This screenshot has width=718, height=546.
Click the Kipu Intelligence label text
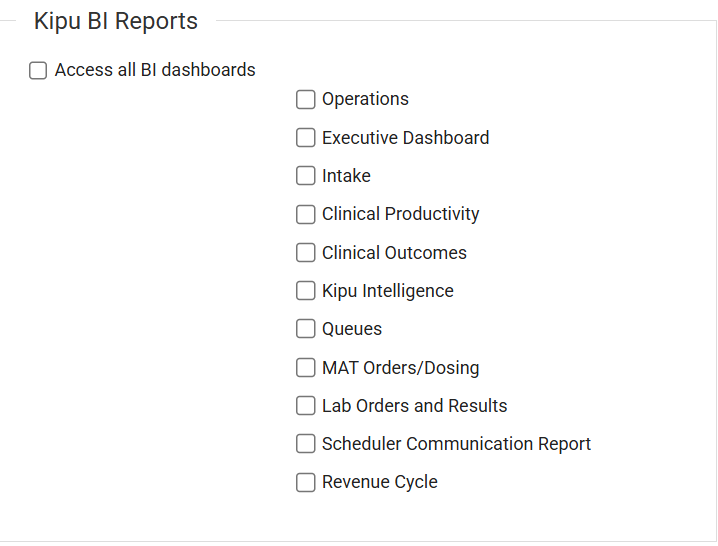(387, 291)
